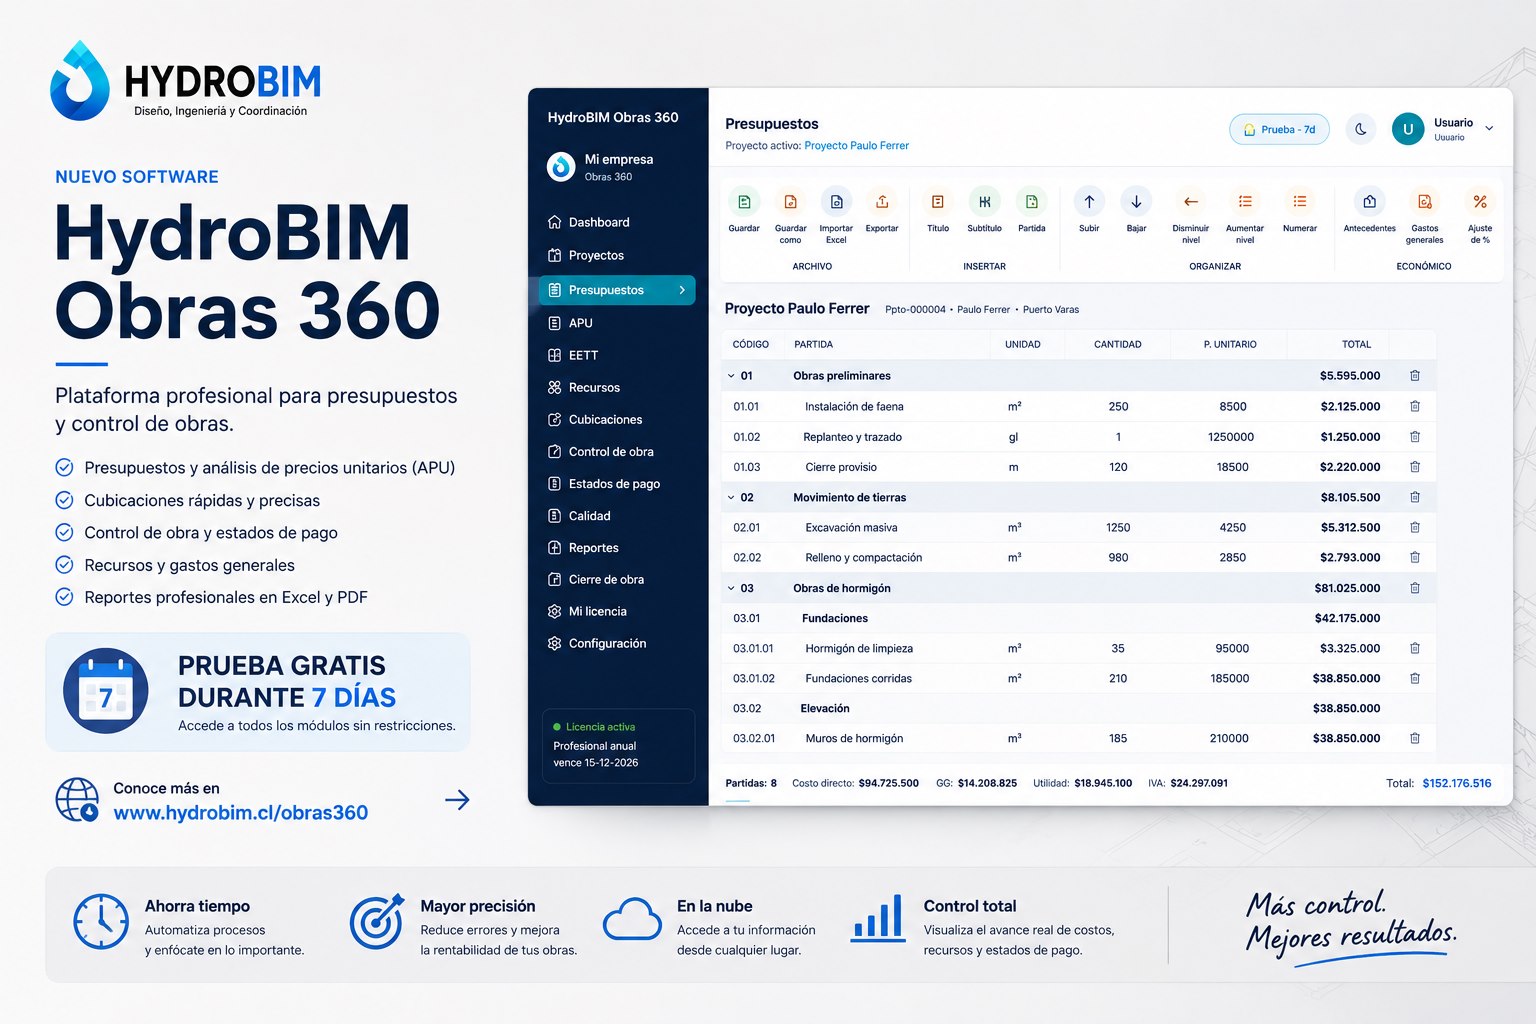Click the P. UNITARIO column header

click(x=1230, y=344)
